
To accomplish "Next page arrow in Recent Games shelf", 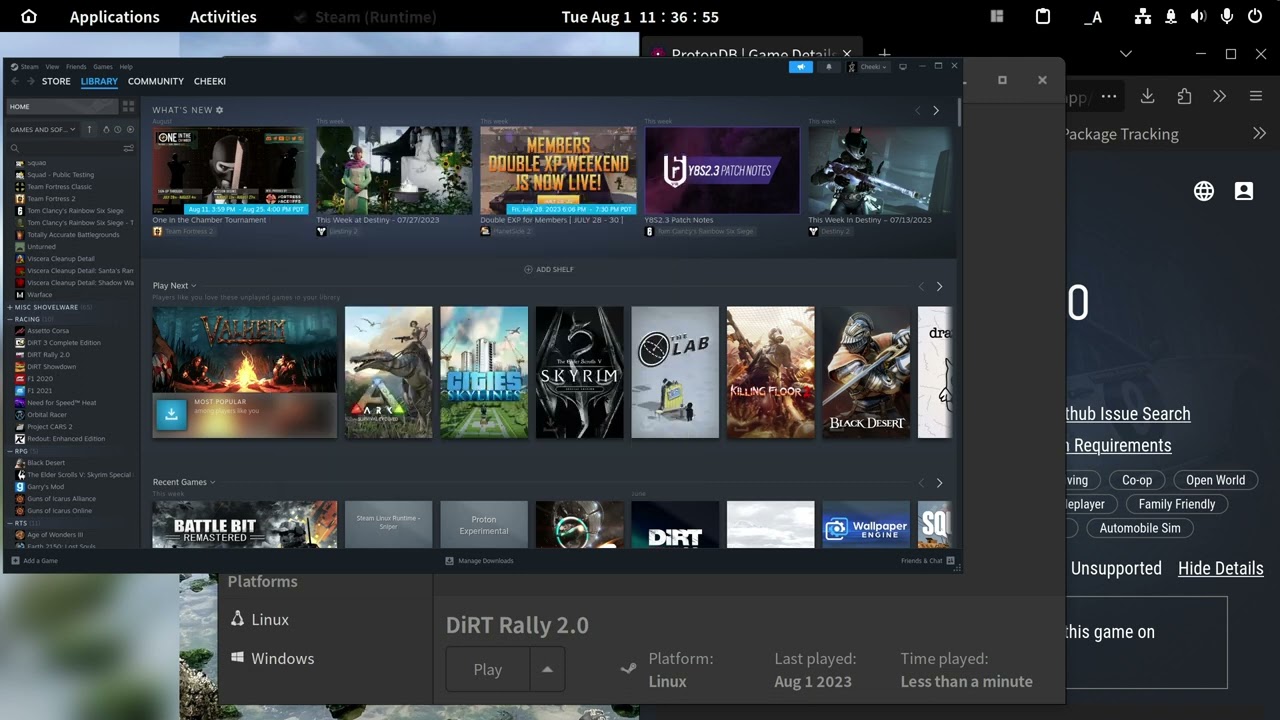I will 939,483.
